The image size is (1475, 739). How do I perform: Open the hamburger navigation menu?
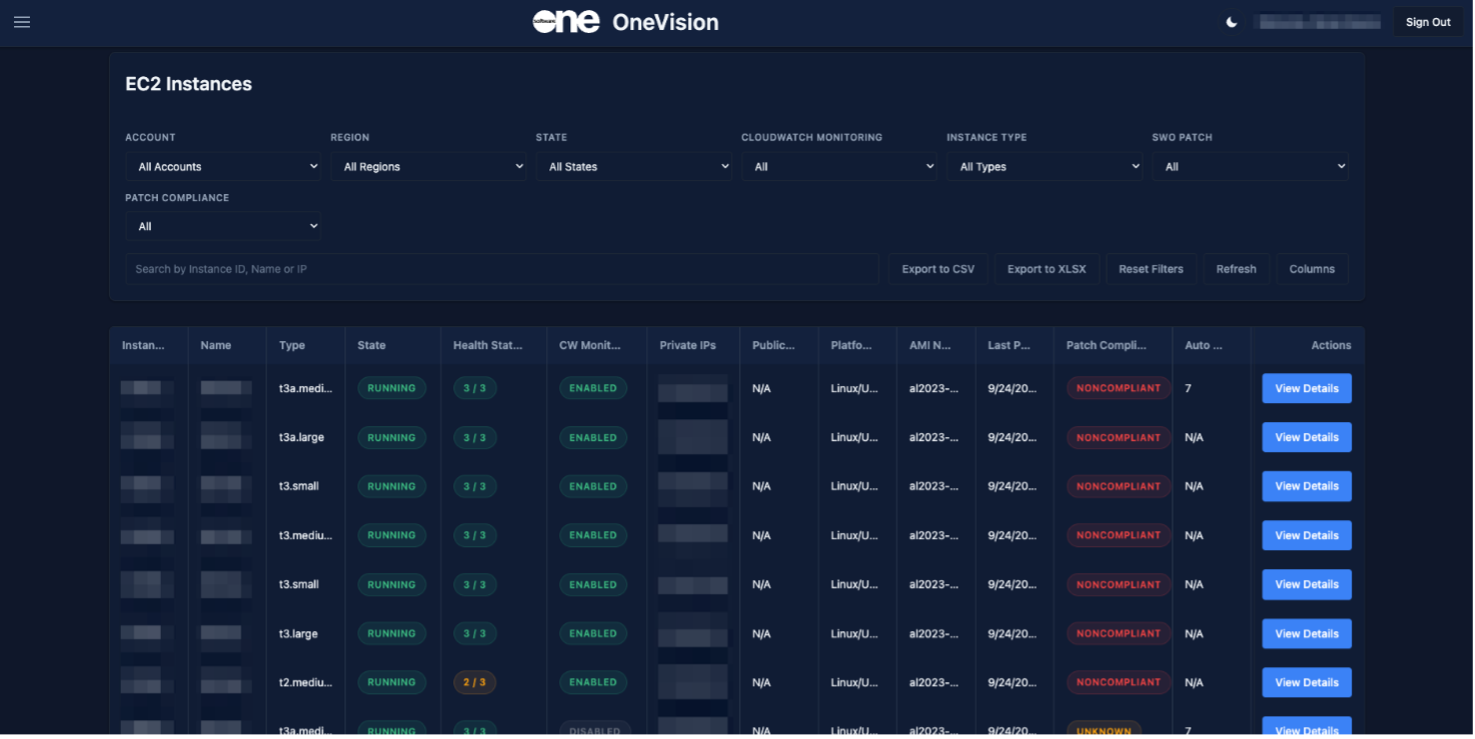tap(22, 22)
